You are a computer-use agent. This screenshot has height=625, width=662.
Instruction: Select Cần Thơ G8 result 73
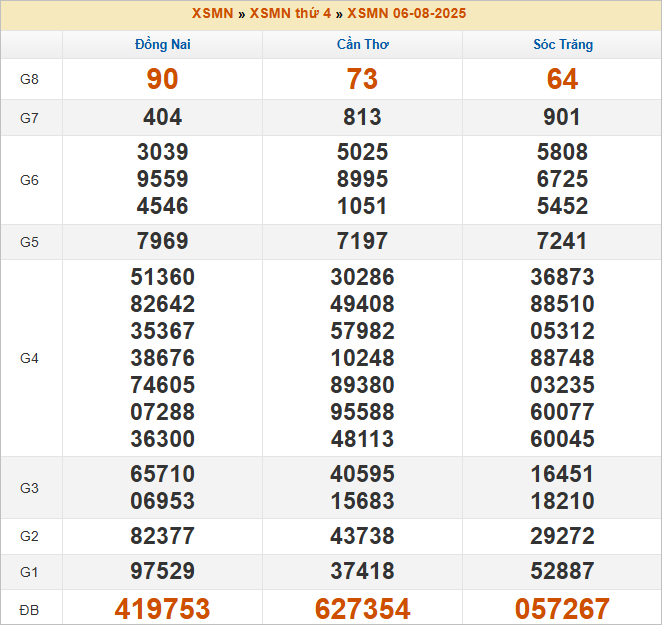[x=362, y=79]
